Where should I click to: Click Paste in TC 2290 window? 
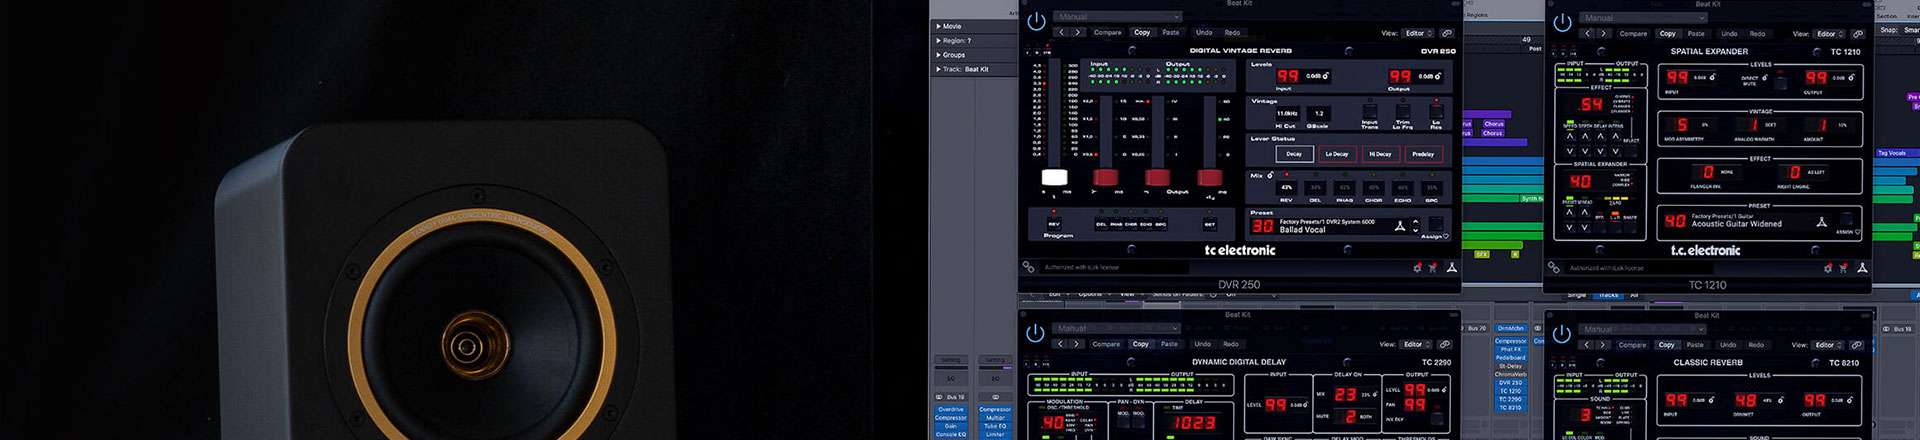pos(1169,344)
